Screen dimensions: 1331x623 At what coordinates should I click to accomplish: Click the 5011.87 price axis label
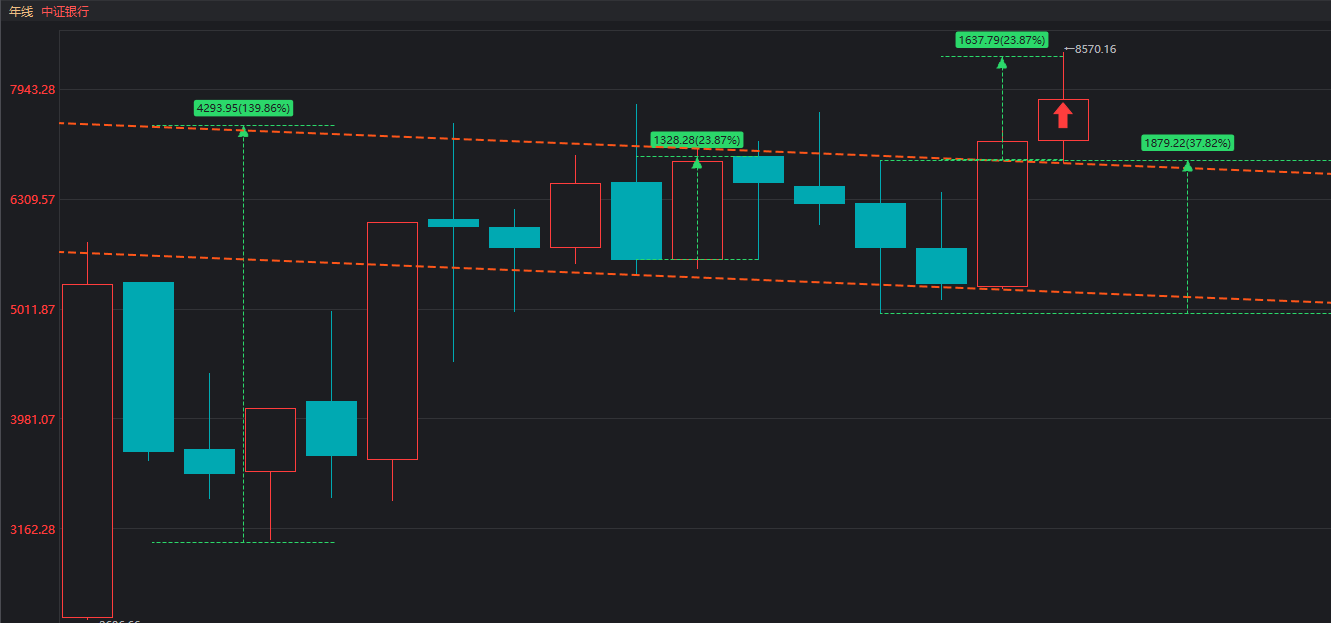click(x=32, y=310)
